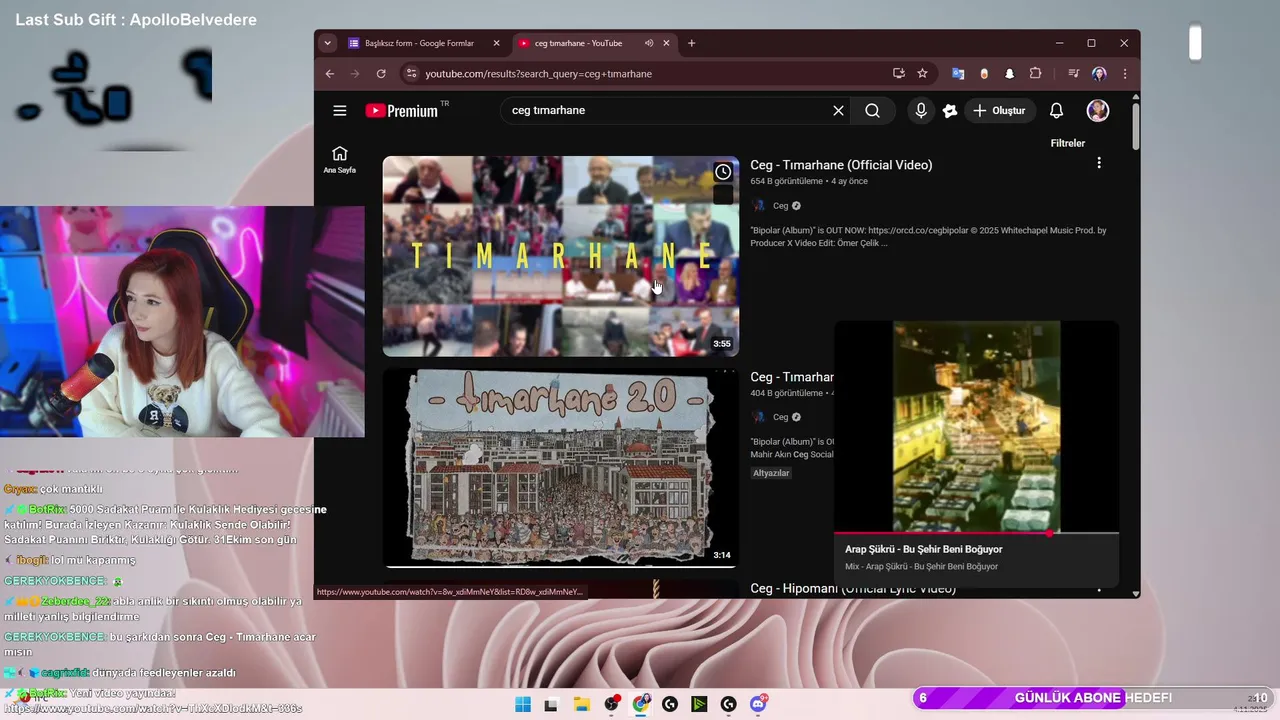
Task: Open Ceg - Tımarhane (Official Video) title
Action: (x=841, y=165)
